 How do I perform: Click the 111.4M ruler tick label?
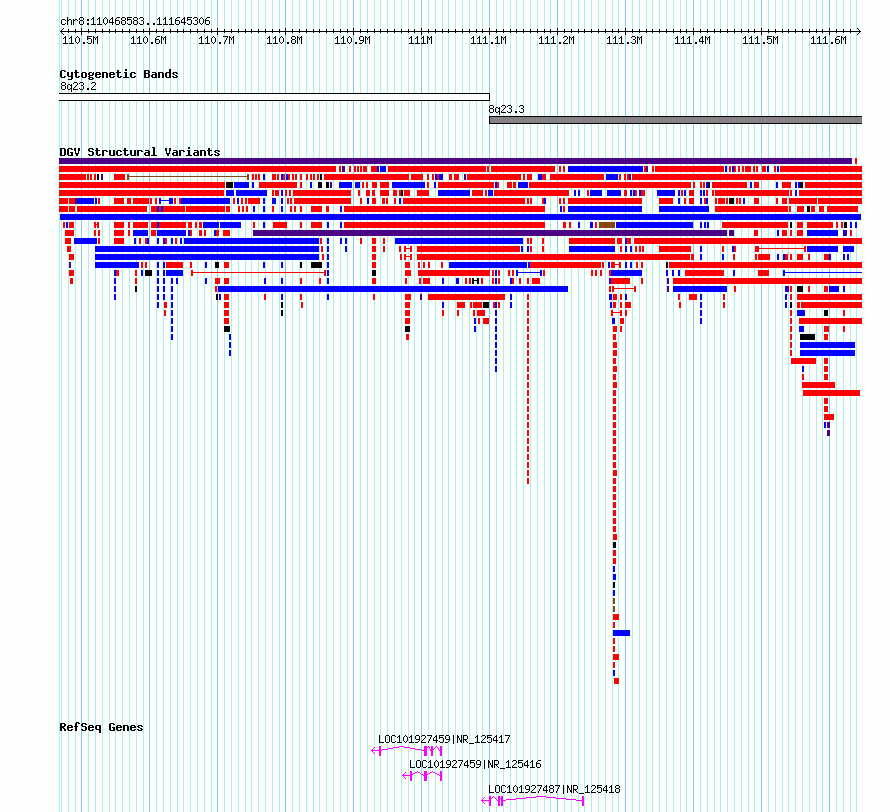[692, 40]
